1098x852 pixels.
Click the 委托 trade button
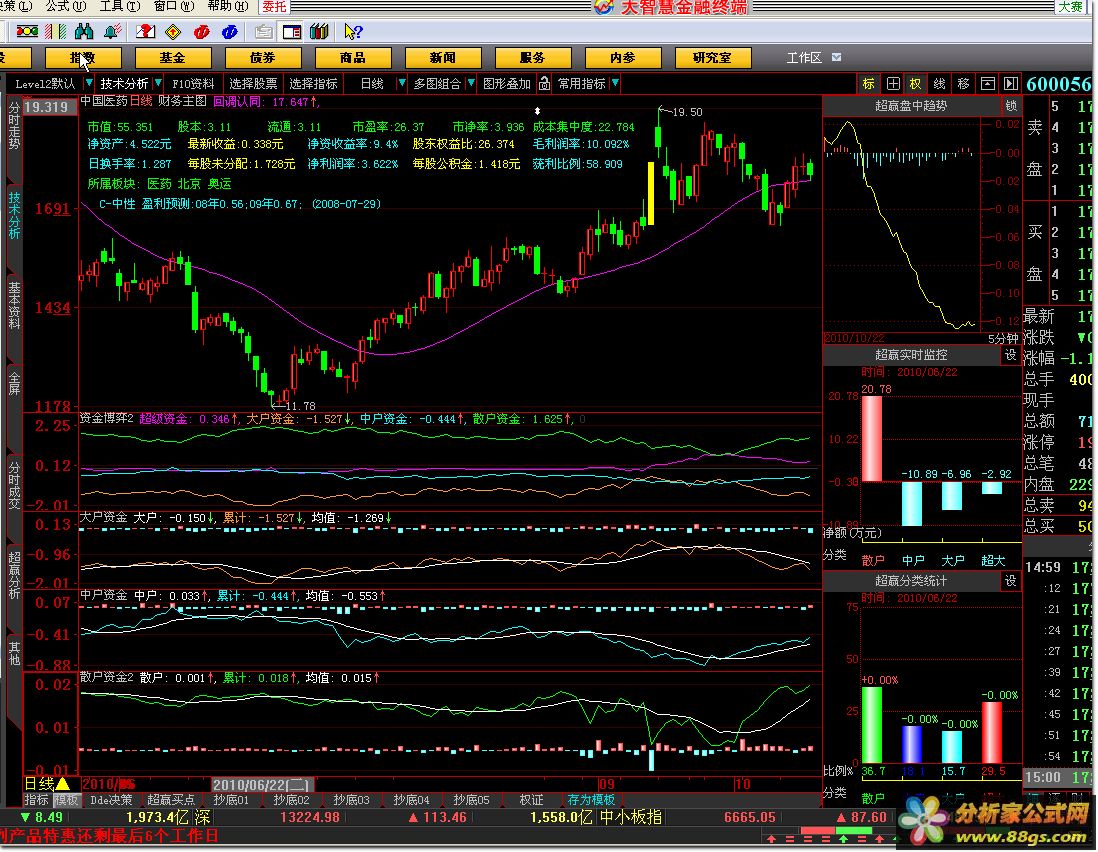tap(274, 6)
